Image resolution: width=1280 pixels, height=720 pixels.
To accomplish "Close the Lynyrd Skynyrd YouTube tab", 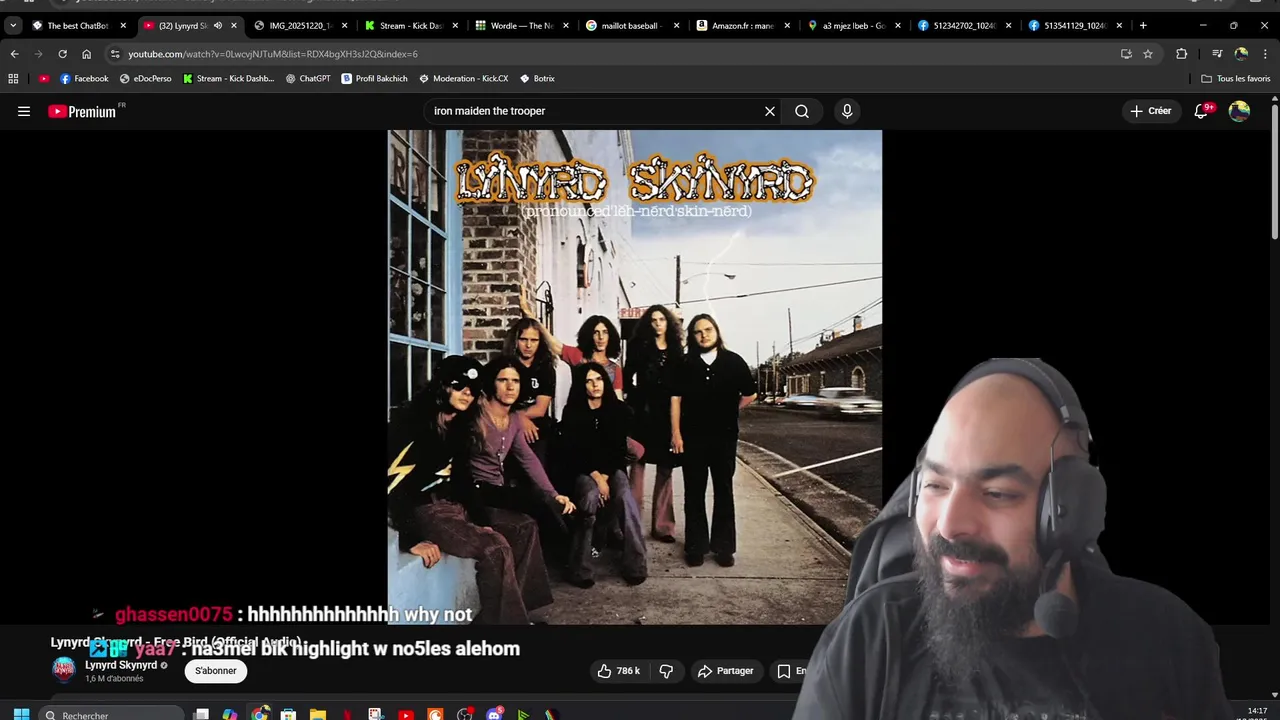I will (234, 25).
